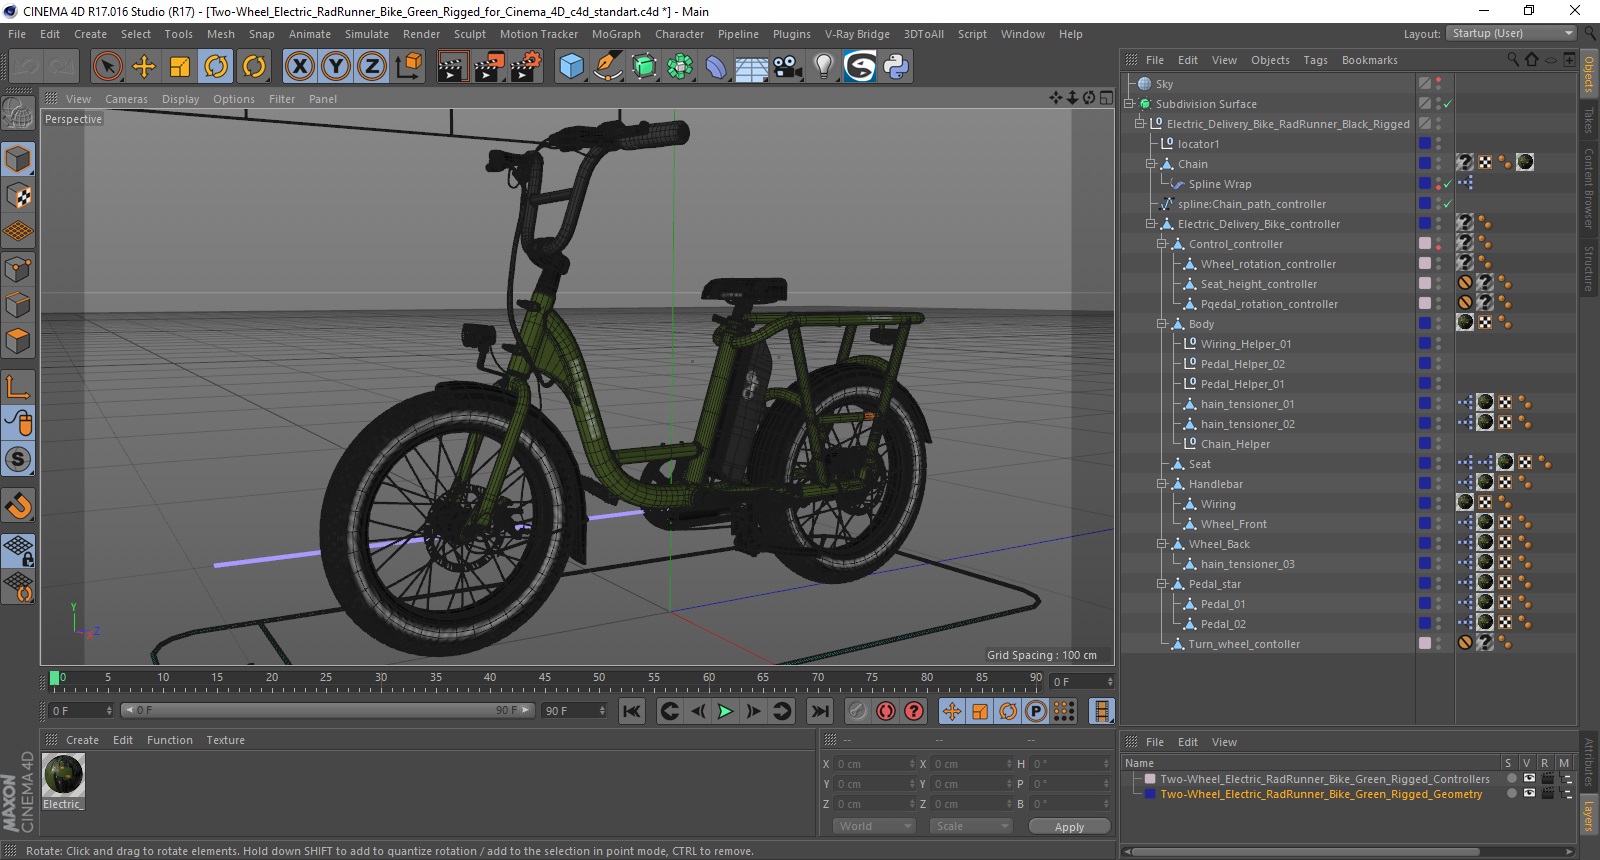Click the Chain layer color swatch
This screenshot has width=1600, height=860.
(x=1425, y=164)
